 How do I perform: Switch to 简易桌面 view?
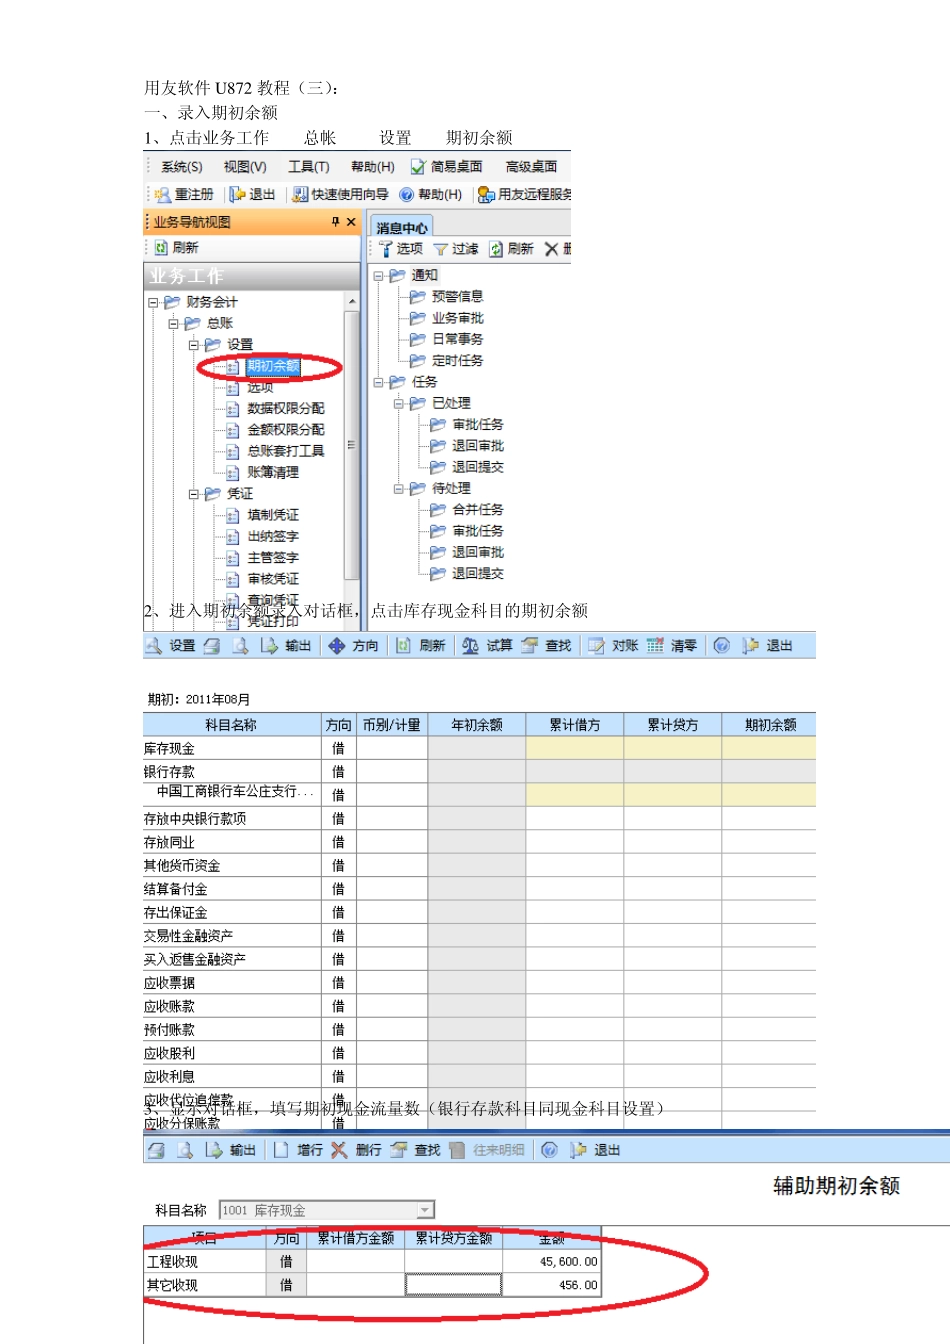point(447,167)
